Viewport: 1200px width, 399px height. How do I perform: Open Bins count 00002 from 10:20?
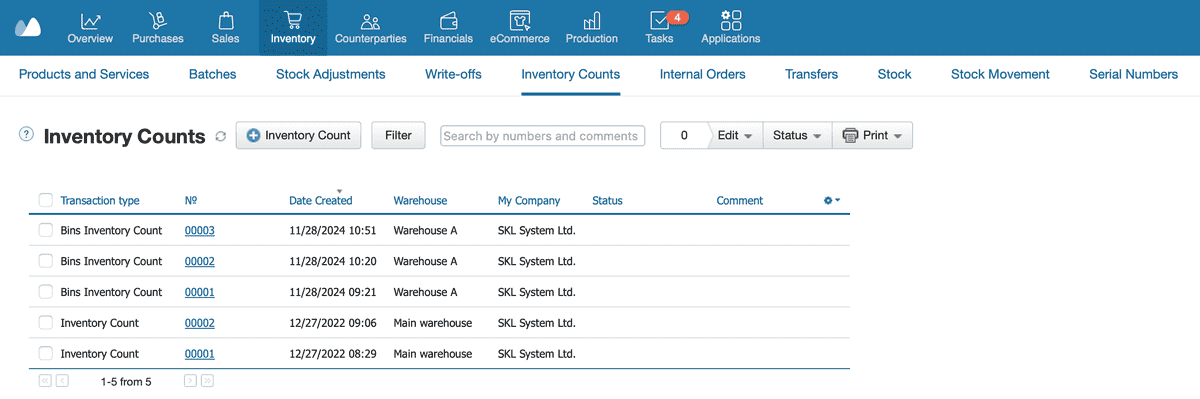tap(199, 261)
